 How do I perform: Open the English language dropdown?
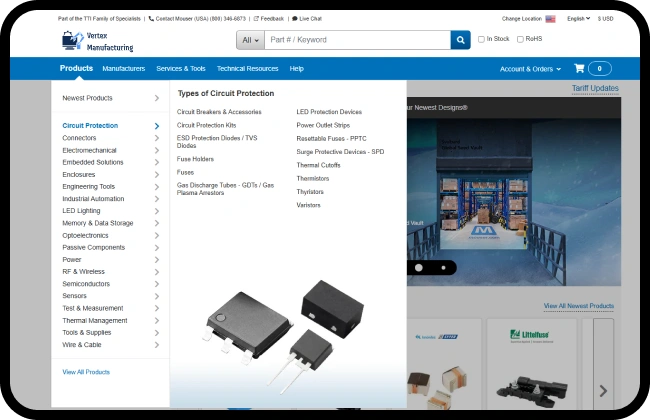tap(578, 18)
